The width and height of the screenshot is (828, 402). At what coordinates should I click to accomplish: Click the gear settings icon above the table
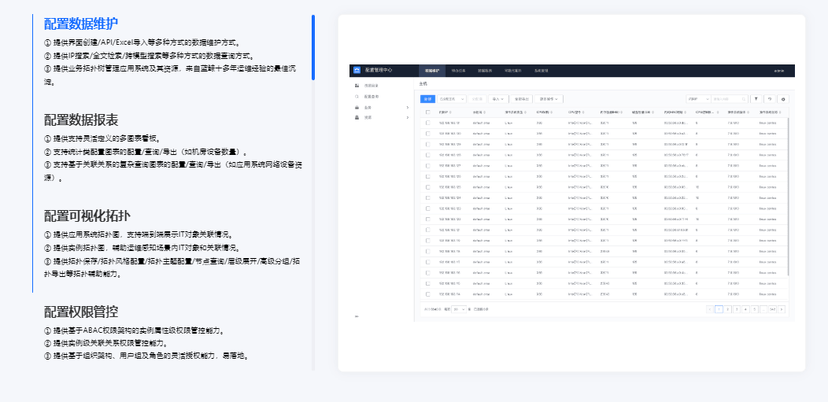pyautogui.click(x=783, y=99)
